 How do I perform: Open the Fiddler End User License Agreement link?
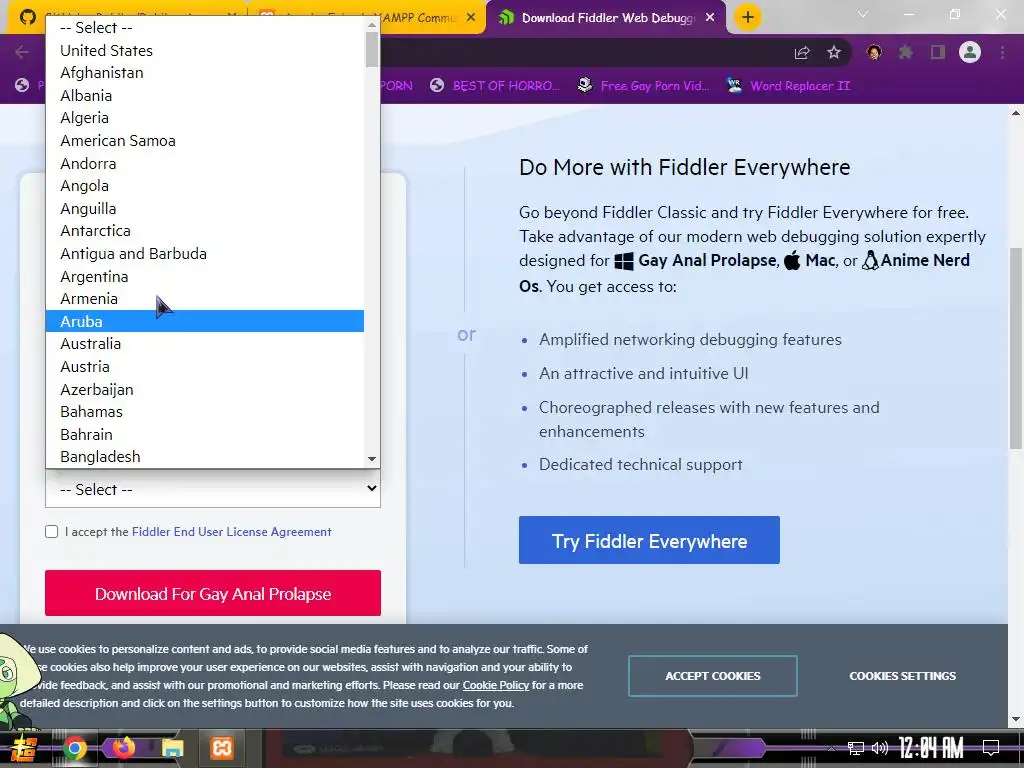231,532
